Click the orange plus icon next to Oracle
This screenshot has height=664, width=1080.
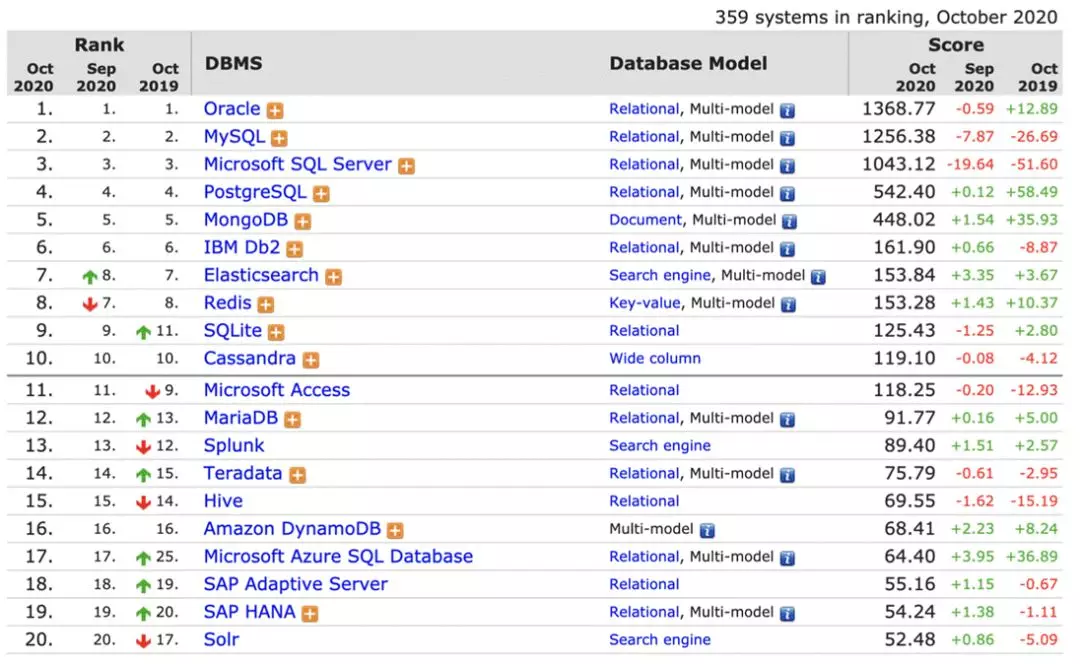[274, 111]
